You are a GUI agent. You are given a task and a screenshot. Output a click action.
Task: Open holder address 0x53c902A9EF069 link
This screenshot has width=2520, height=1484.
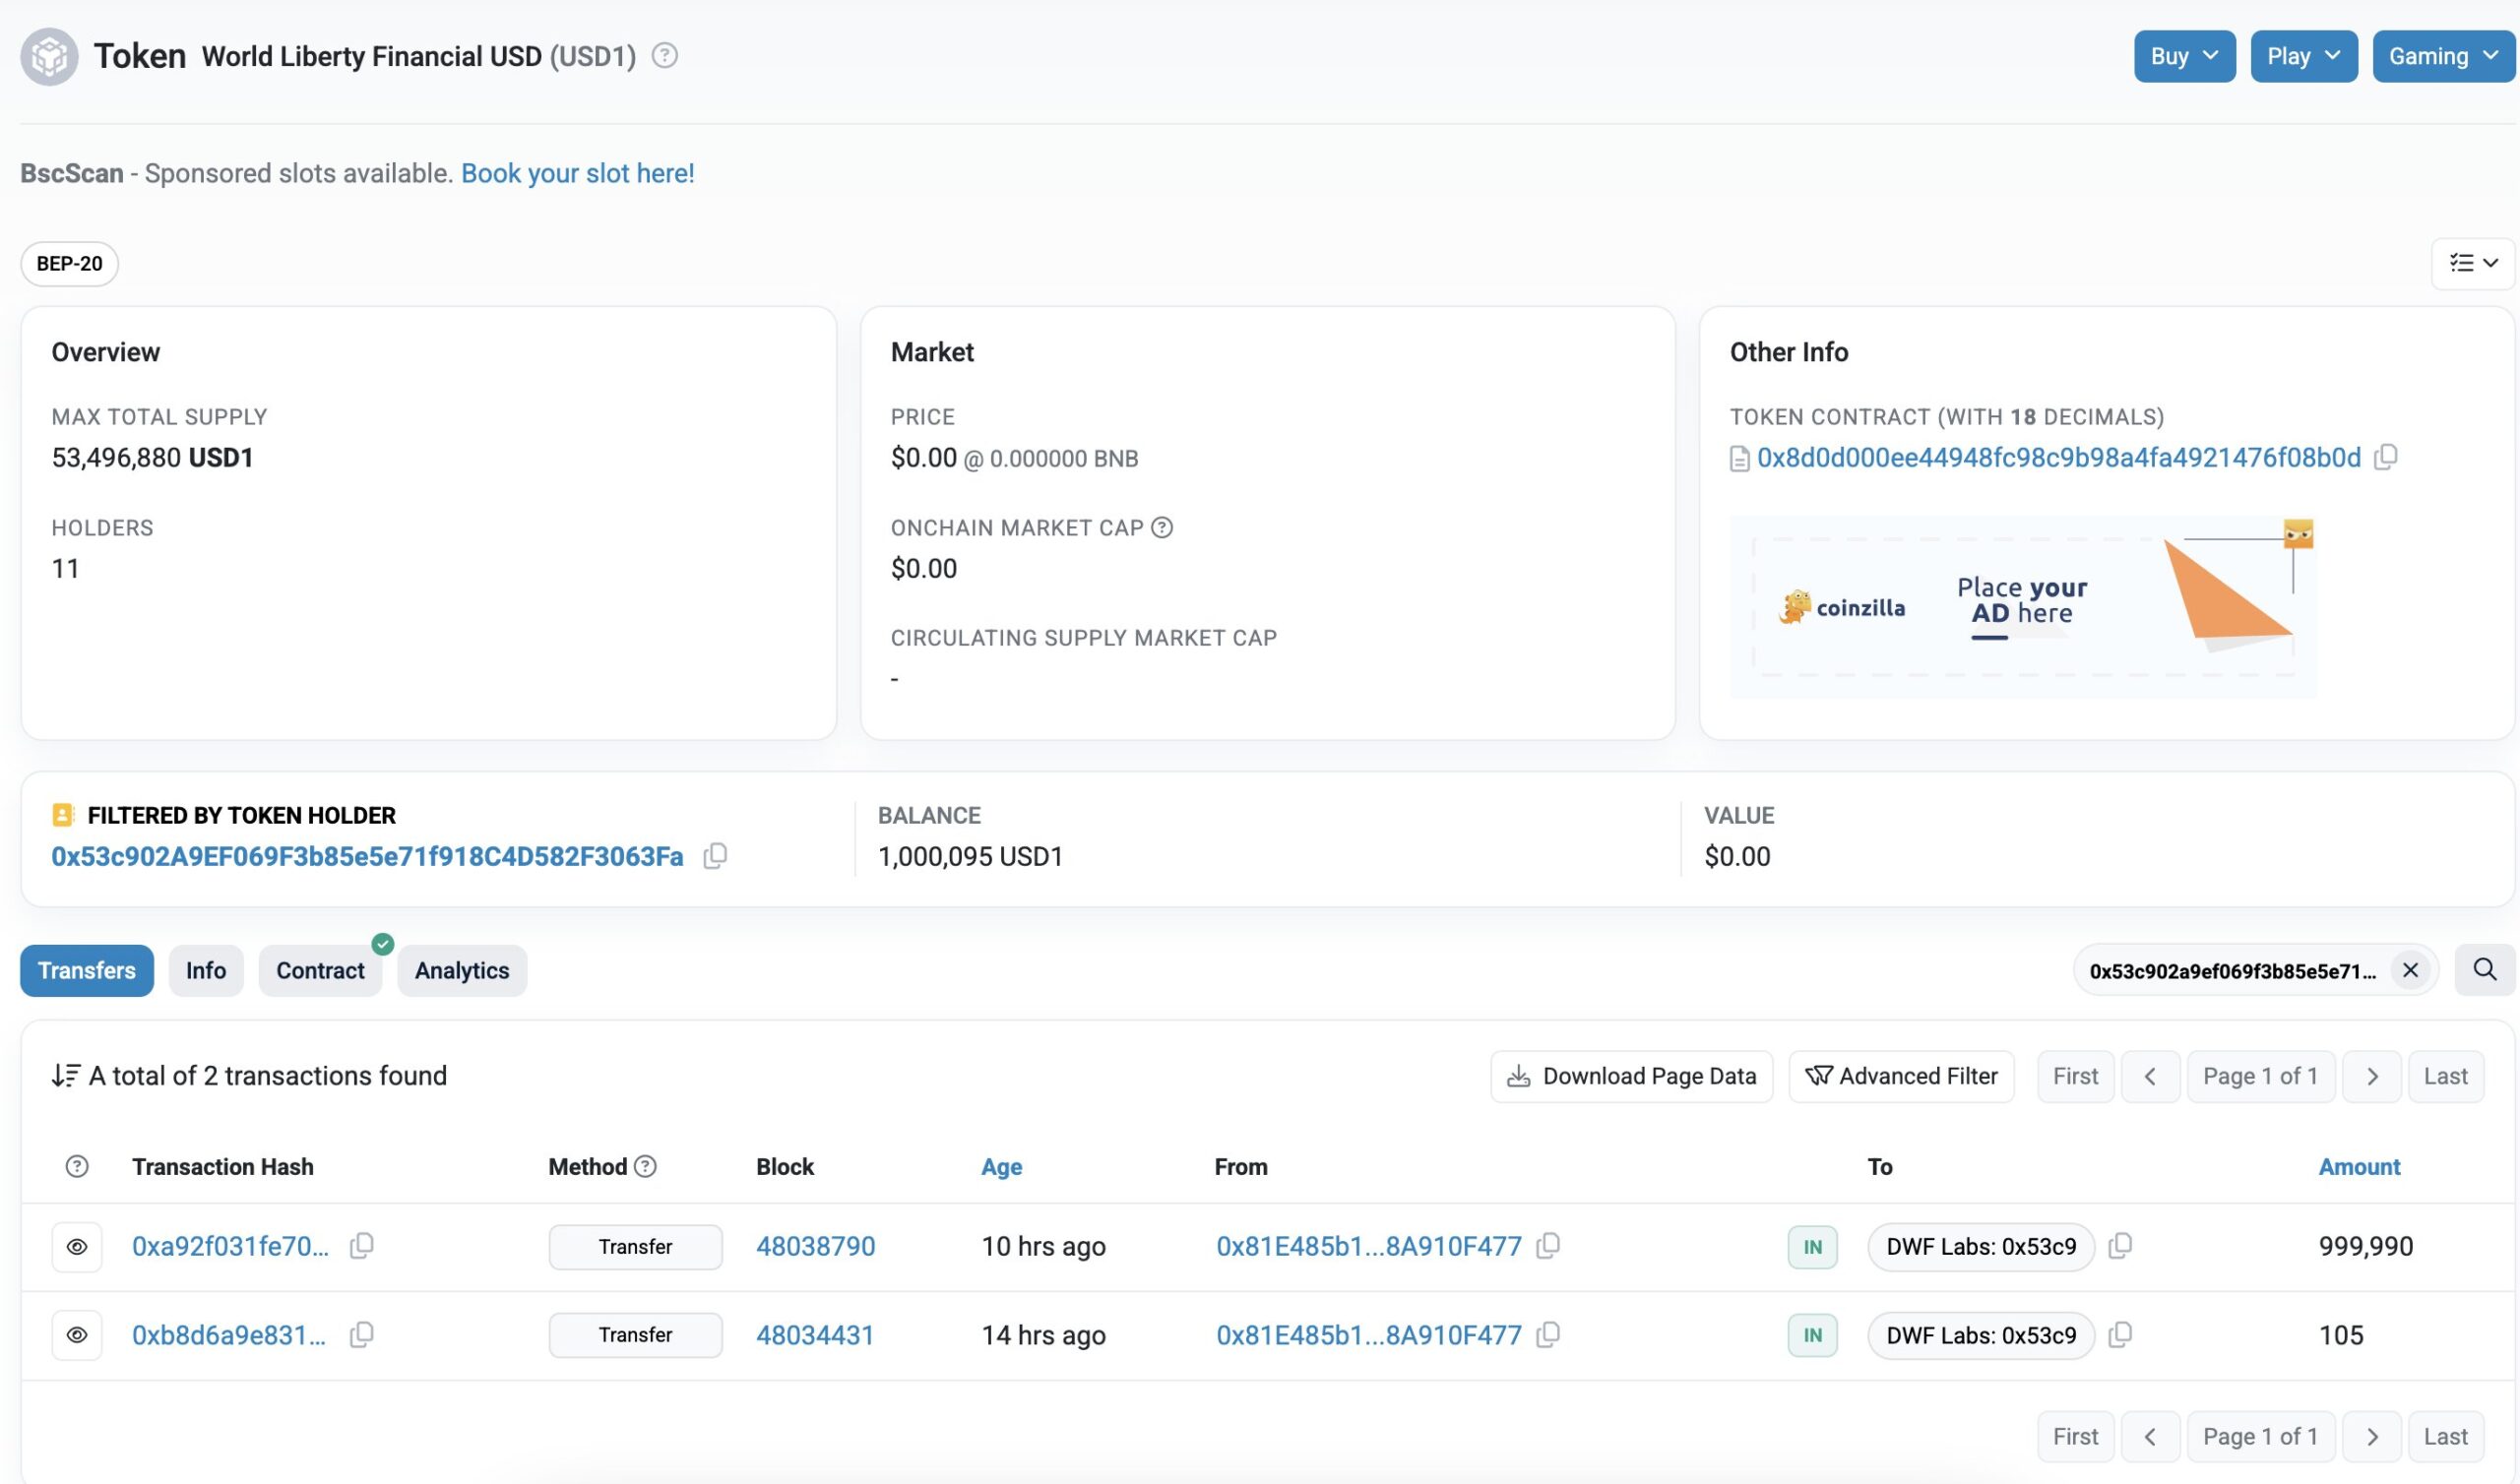click(367, 856)
